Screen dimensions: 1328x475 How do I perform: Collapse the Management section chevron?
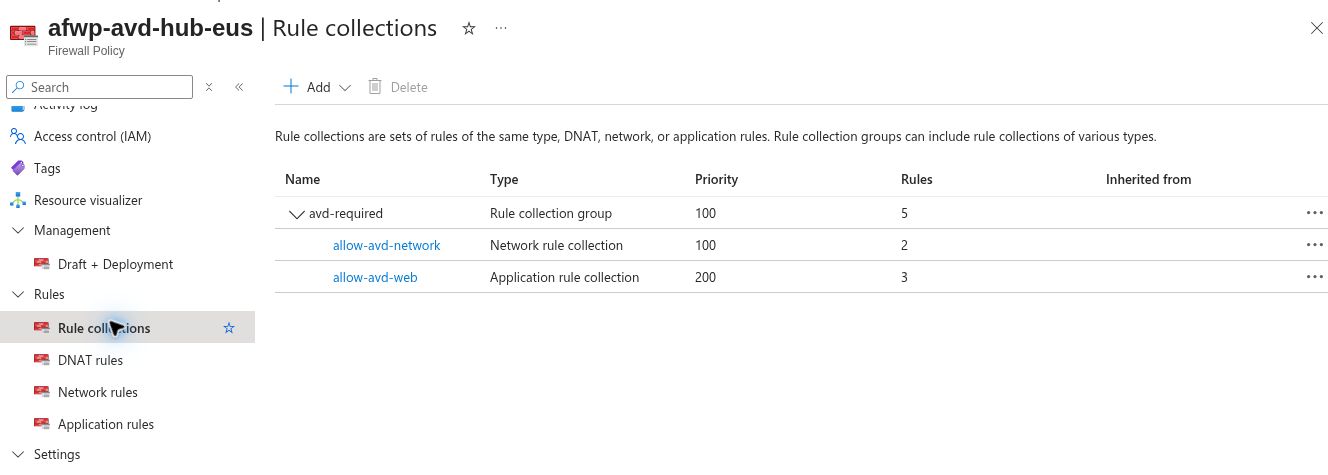(18, 230)
